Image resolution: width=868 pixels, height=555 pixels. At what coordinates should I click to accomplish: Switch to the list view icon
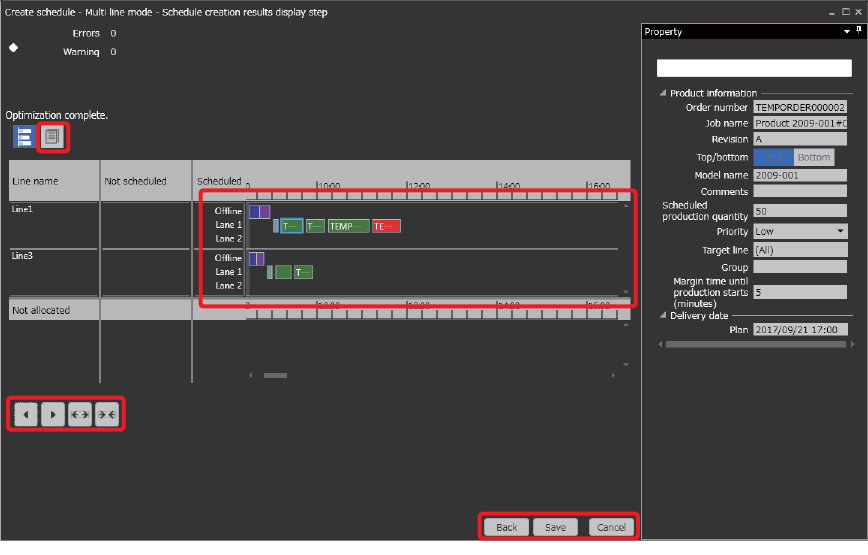pos(52,137)
